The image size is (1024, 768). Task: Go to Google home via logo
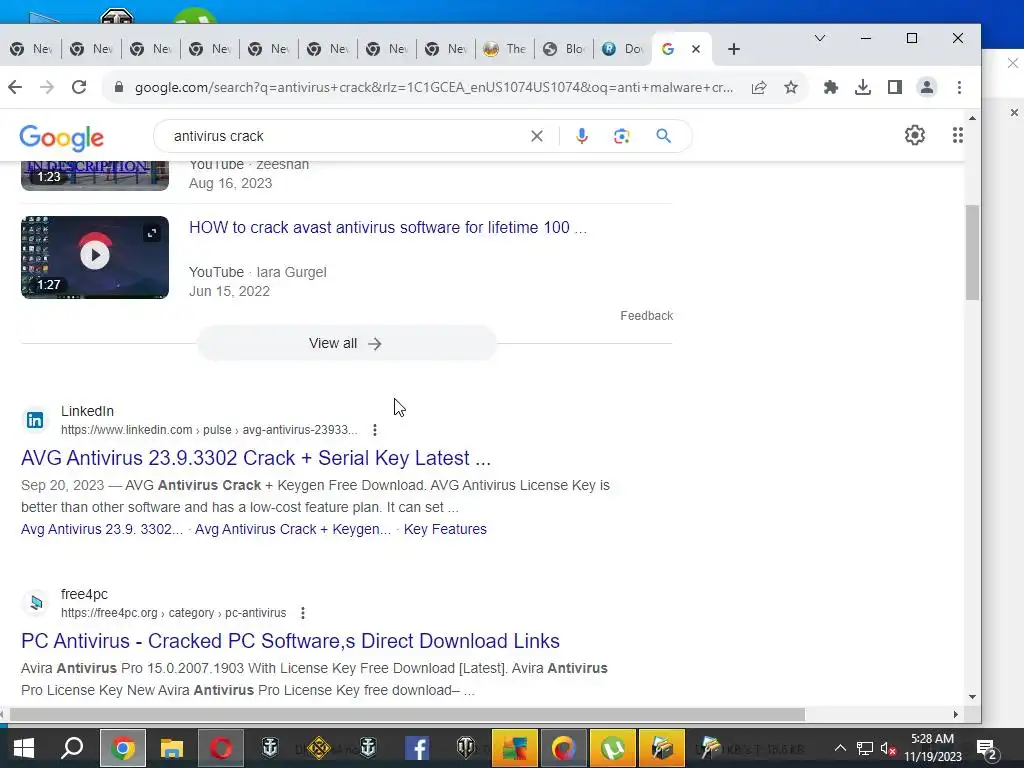(x=61, y=137)
